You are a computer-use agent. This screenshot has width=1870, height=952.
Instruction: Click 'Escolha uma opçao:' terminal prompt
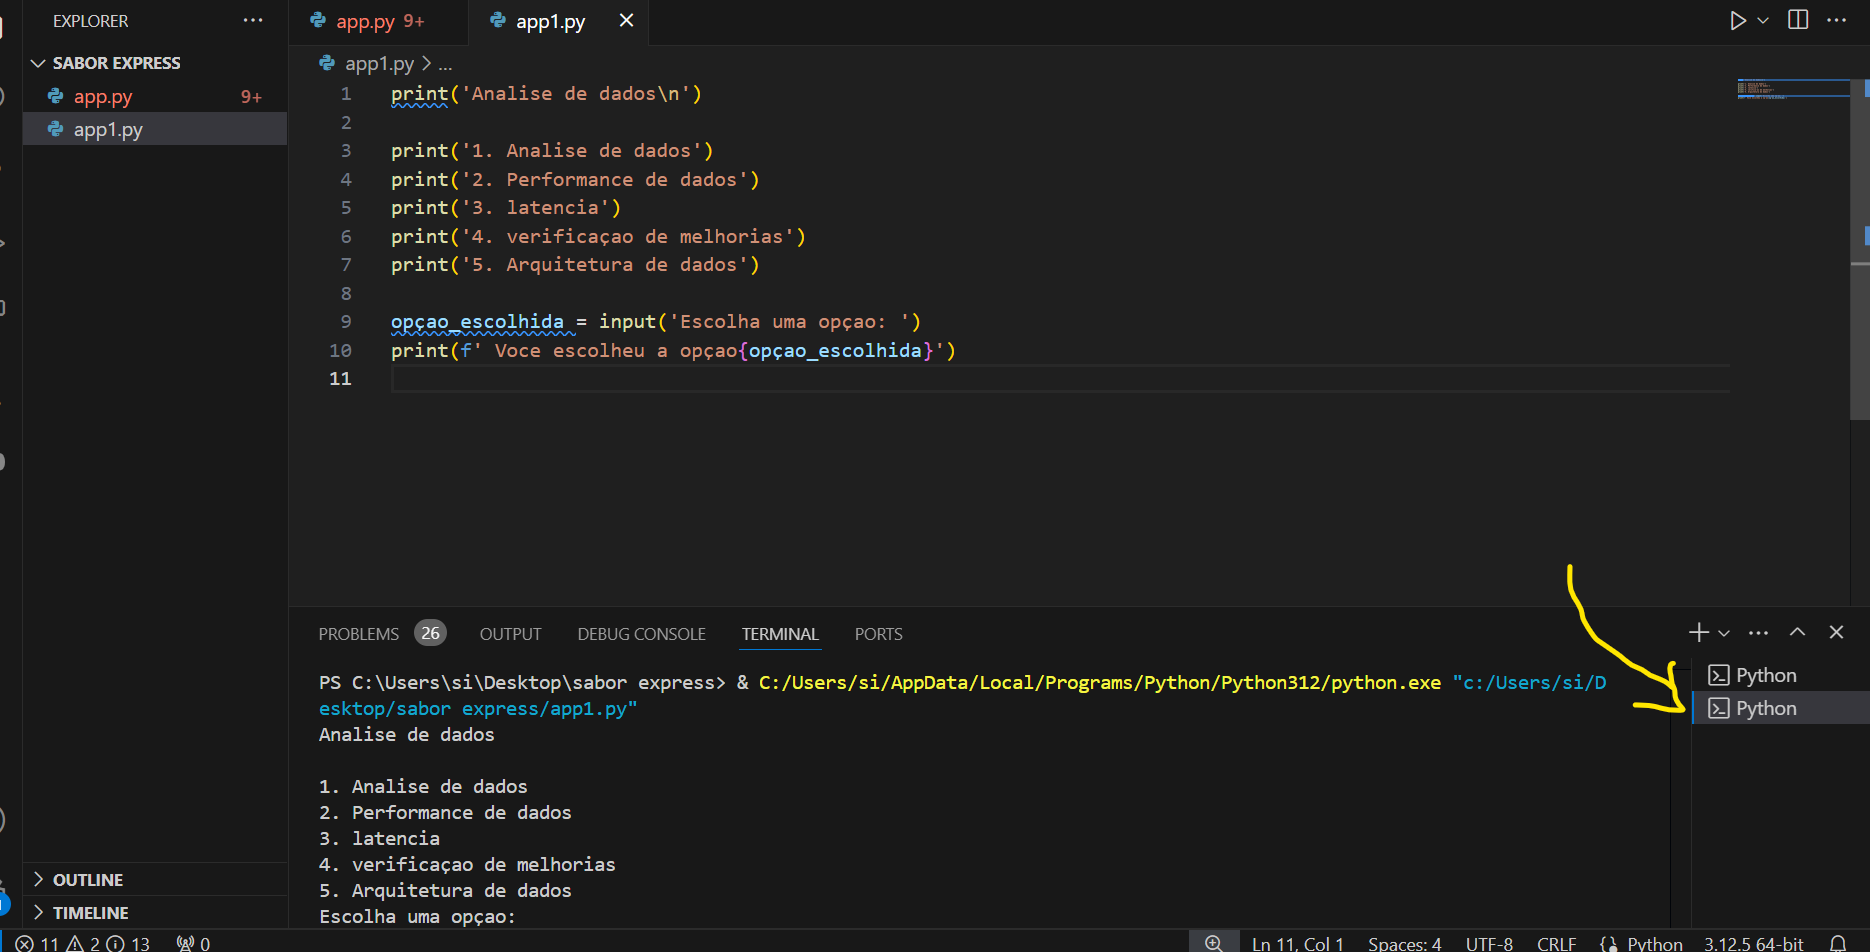click(x=417, y=916)
